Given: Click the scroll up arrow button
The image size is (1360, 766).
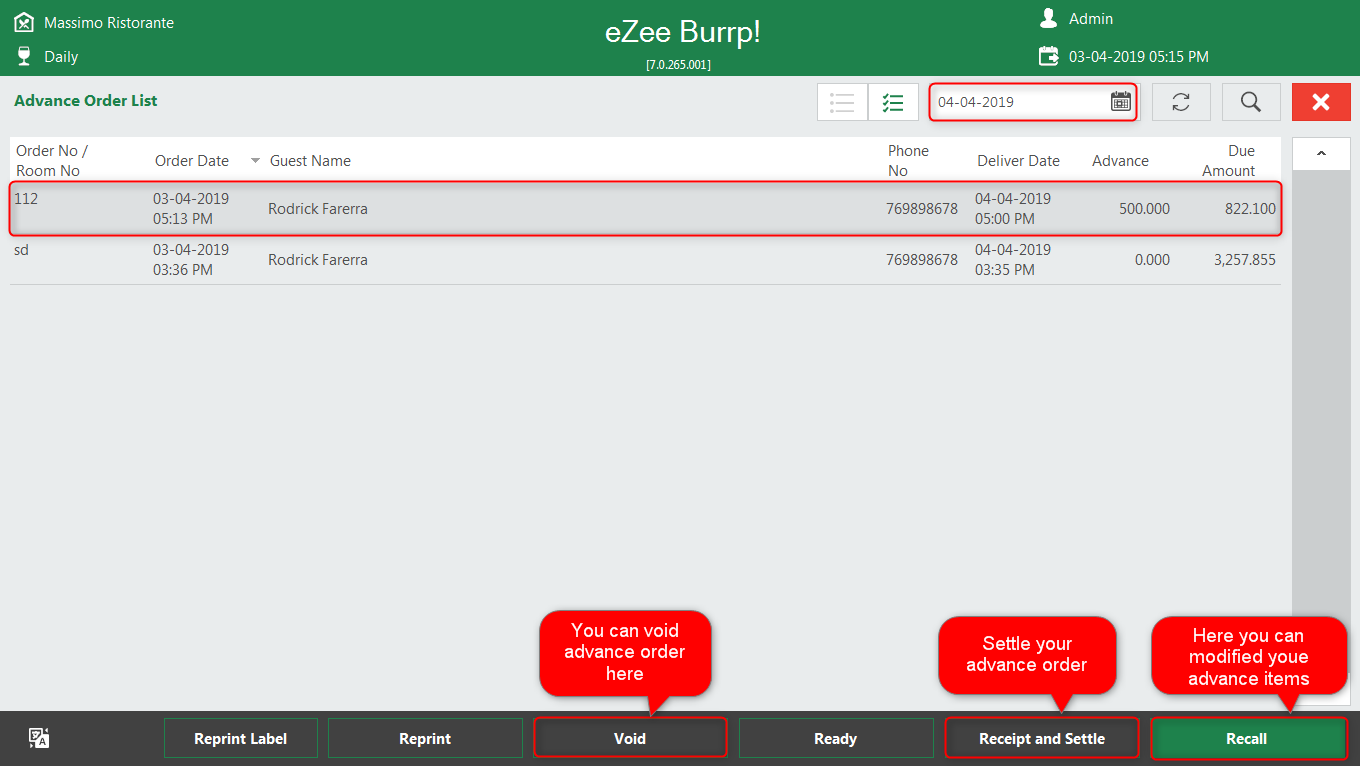Looking at the screenshot, I should tap(1321, 154).
